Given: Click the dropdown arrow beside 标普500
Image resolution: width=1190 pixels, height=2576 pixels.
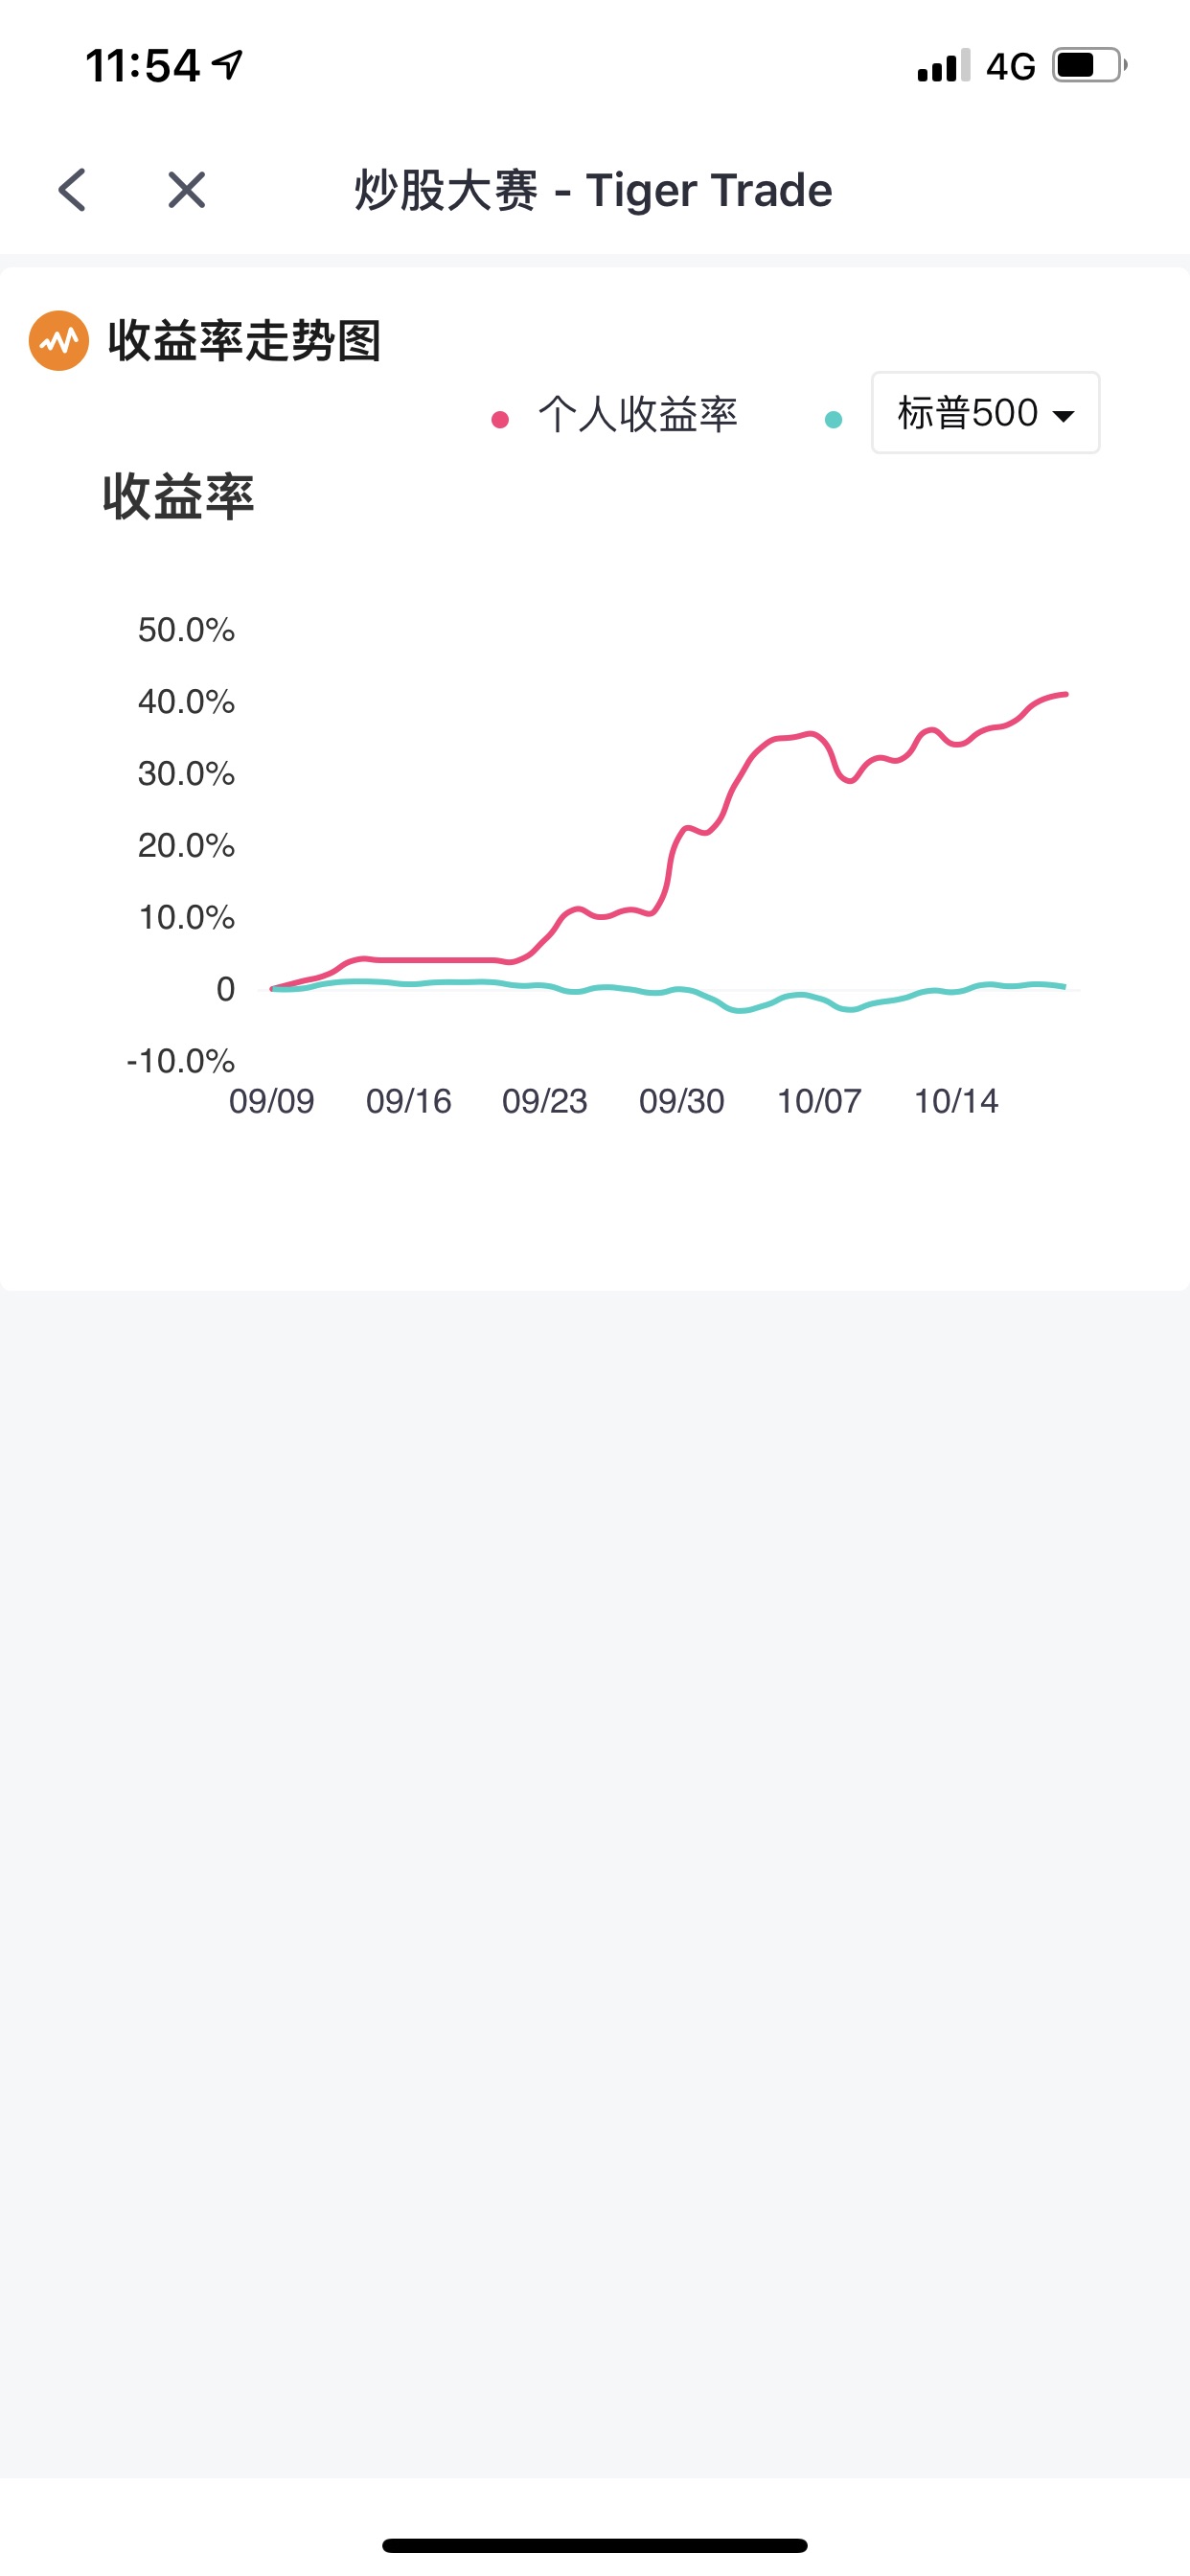Looking at the screenshot, I should [x=1064, y=416].
